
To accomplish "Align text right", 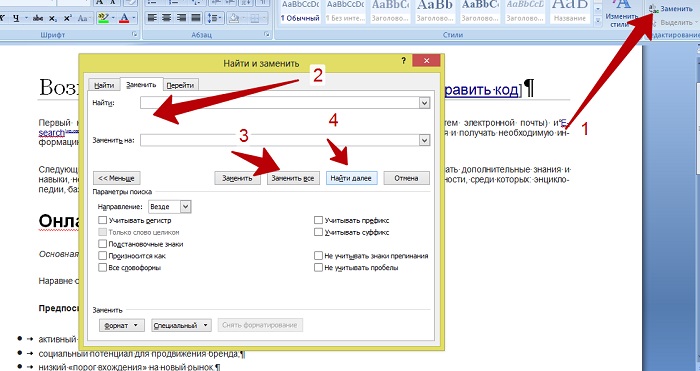I will pyautogui.click(x=181, y=18).
